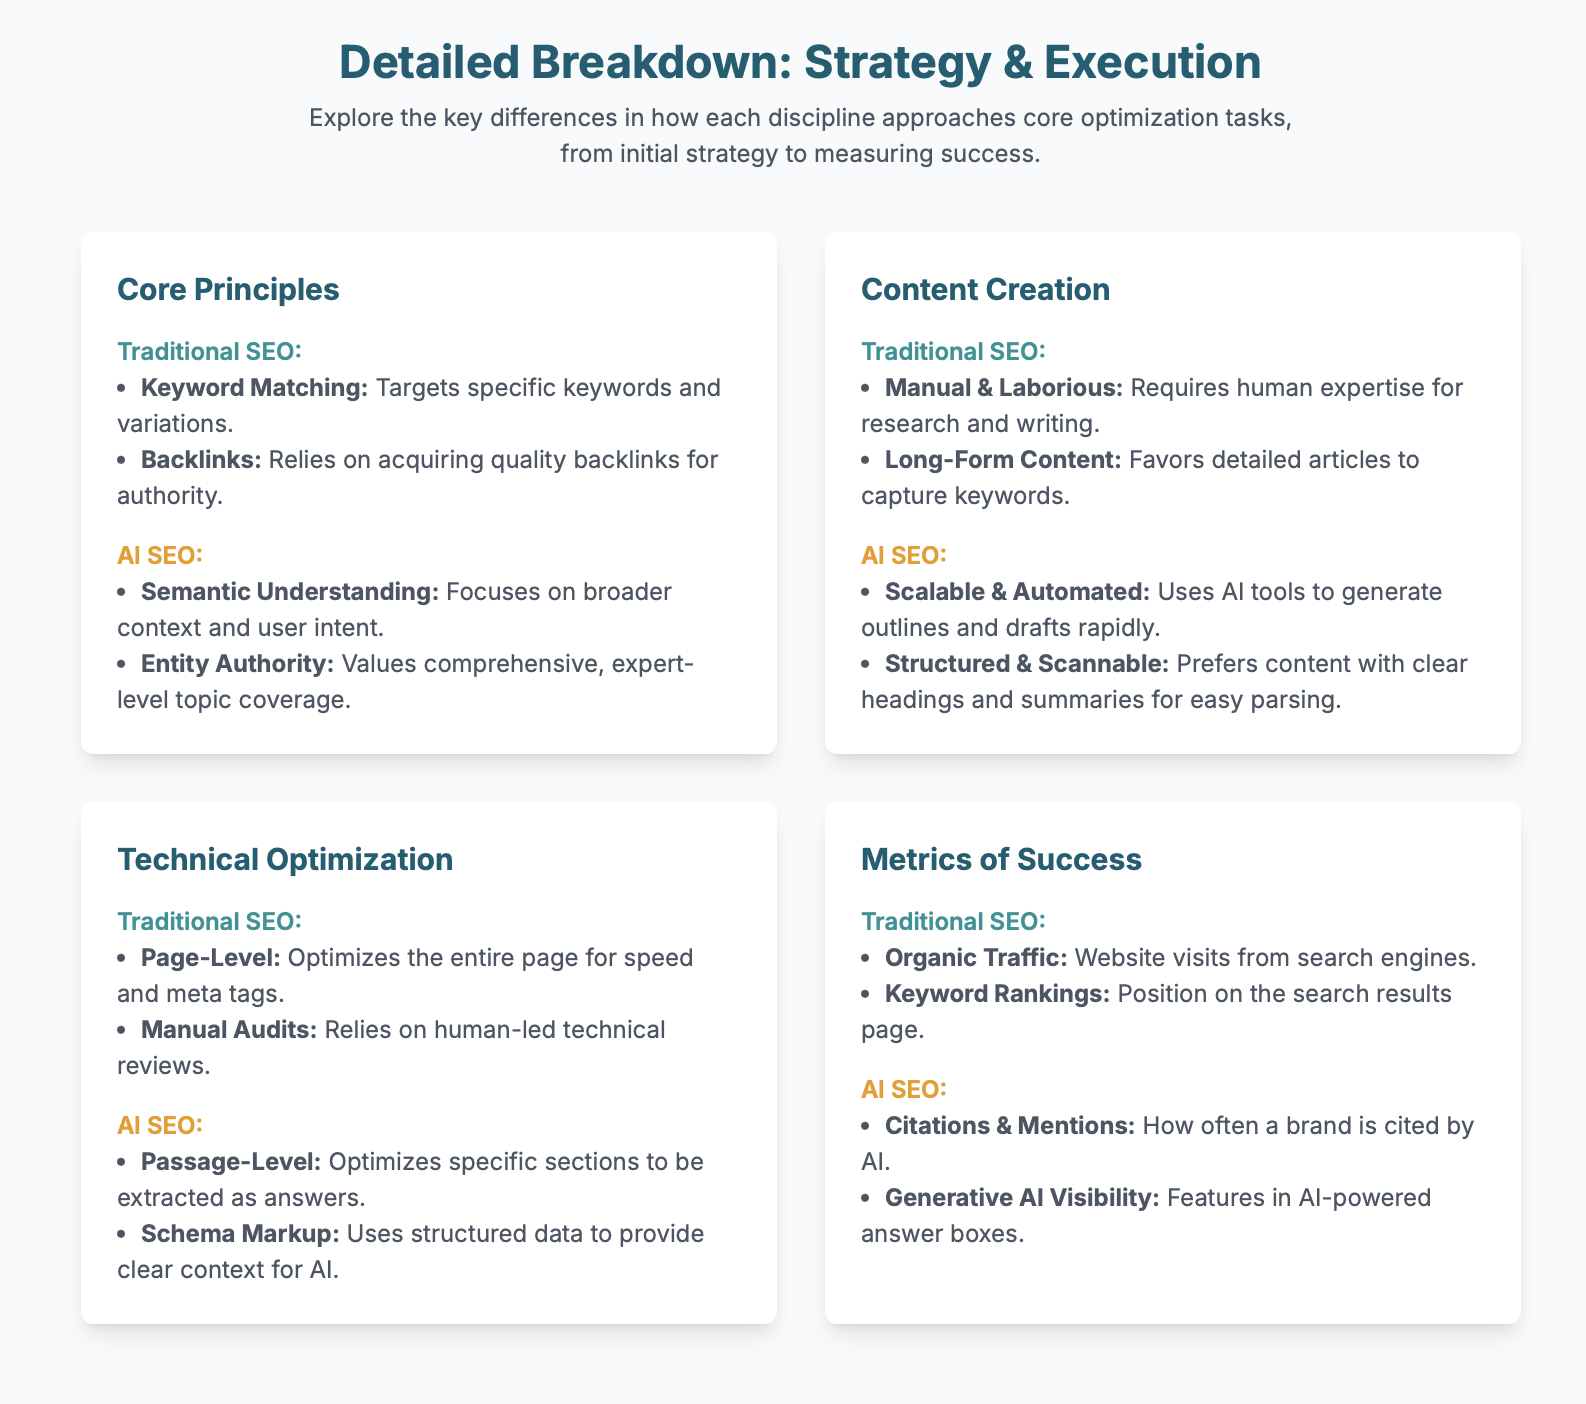The width and height of the screenshot is (1586, 1404).
Task: Click AI SEO label in Content Creation
Action: click(903, 554)
